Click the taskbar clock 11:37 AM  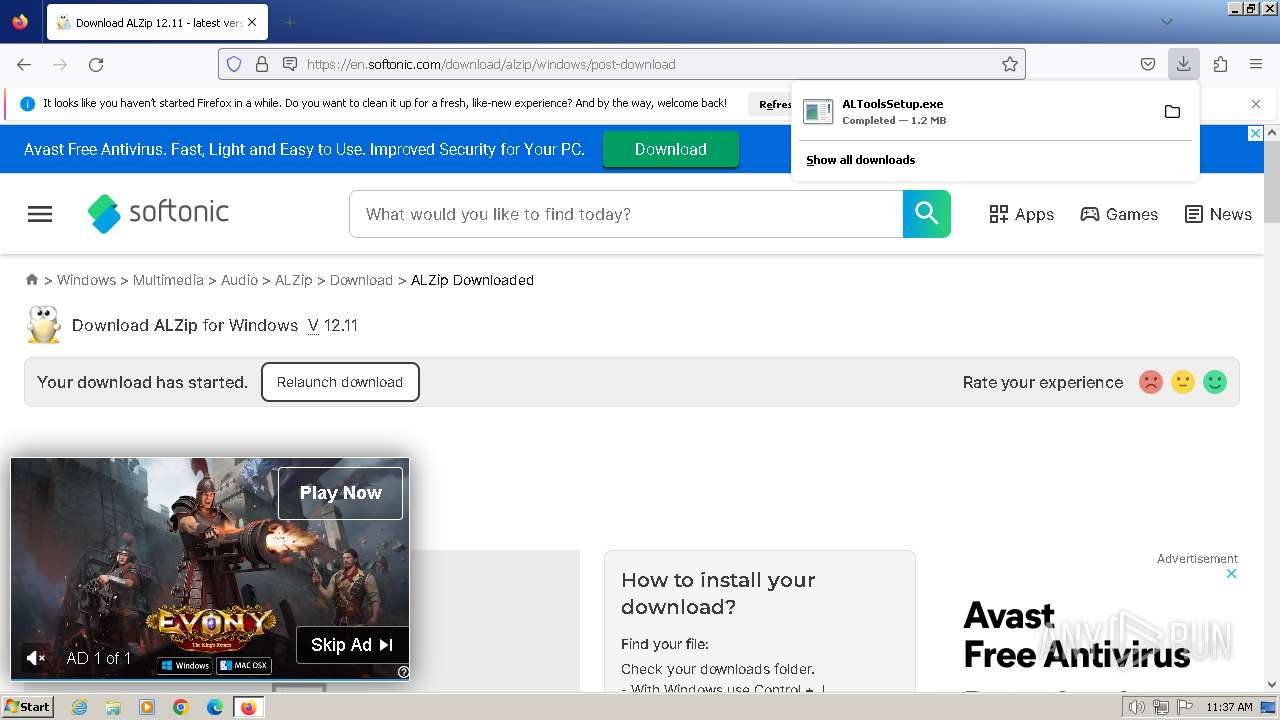click(x=1229, y=707)
